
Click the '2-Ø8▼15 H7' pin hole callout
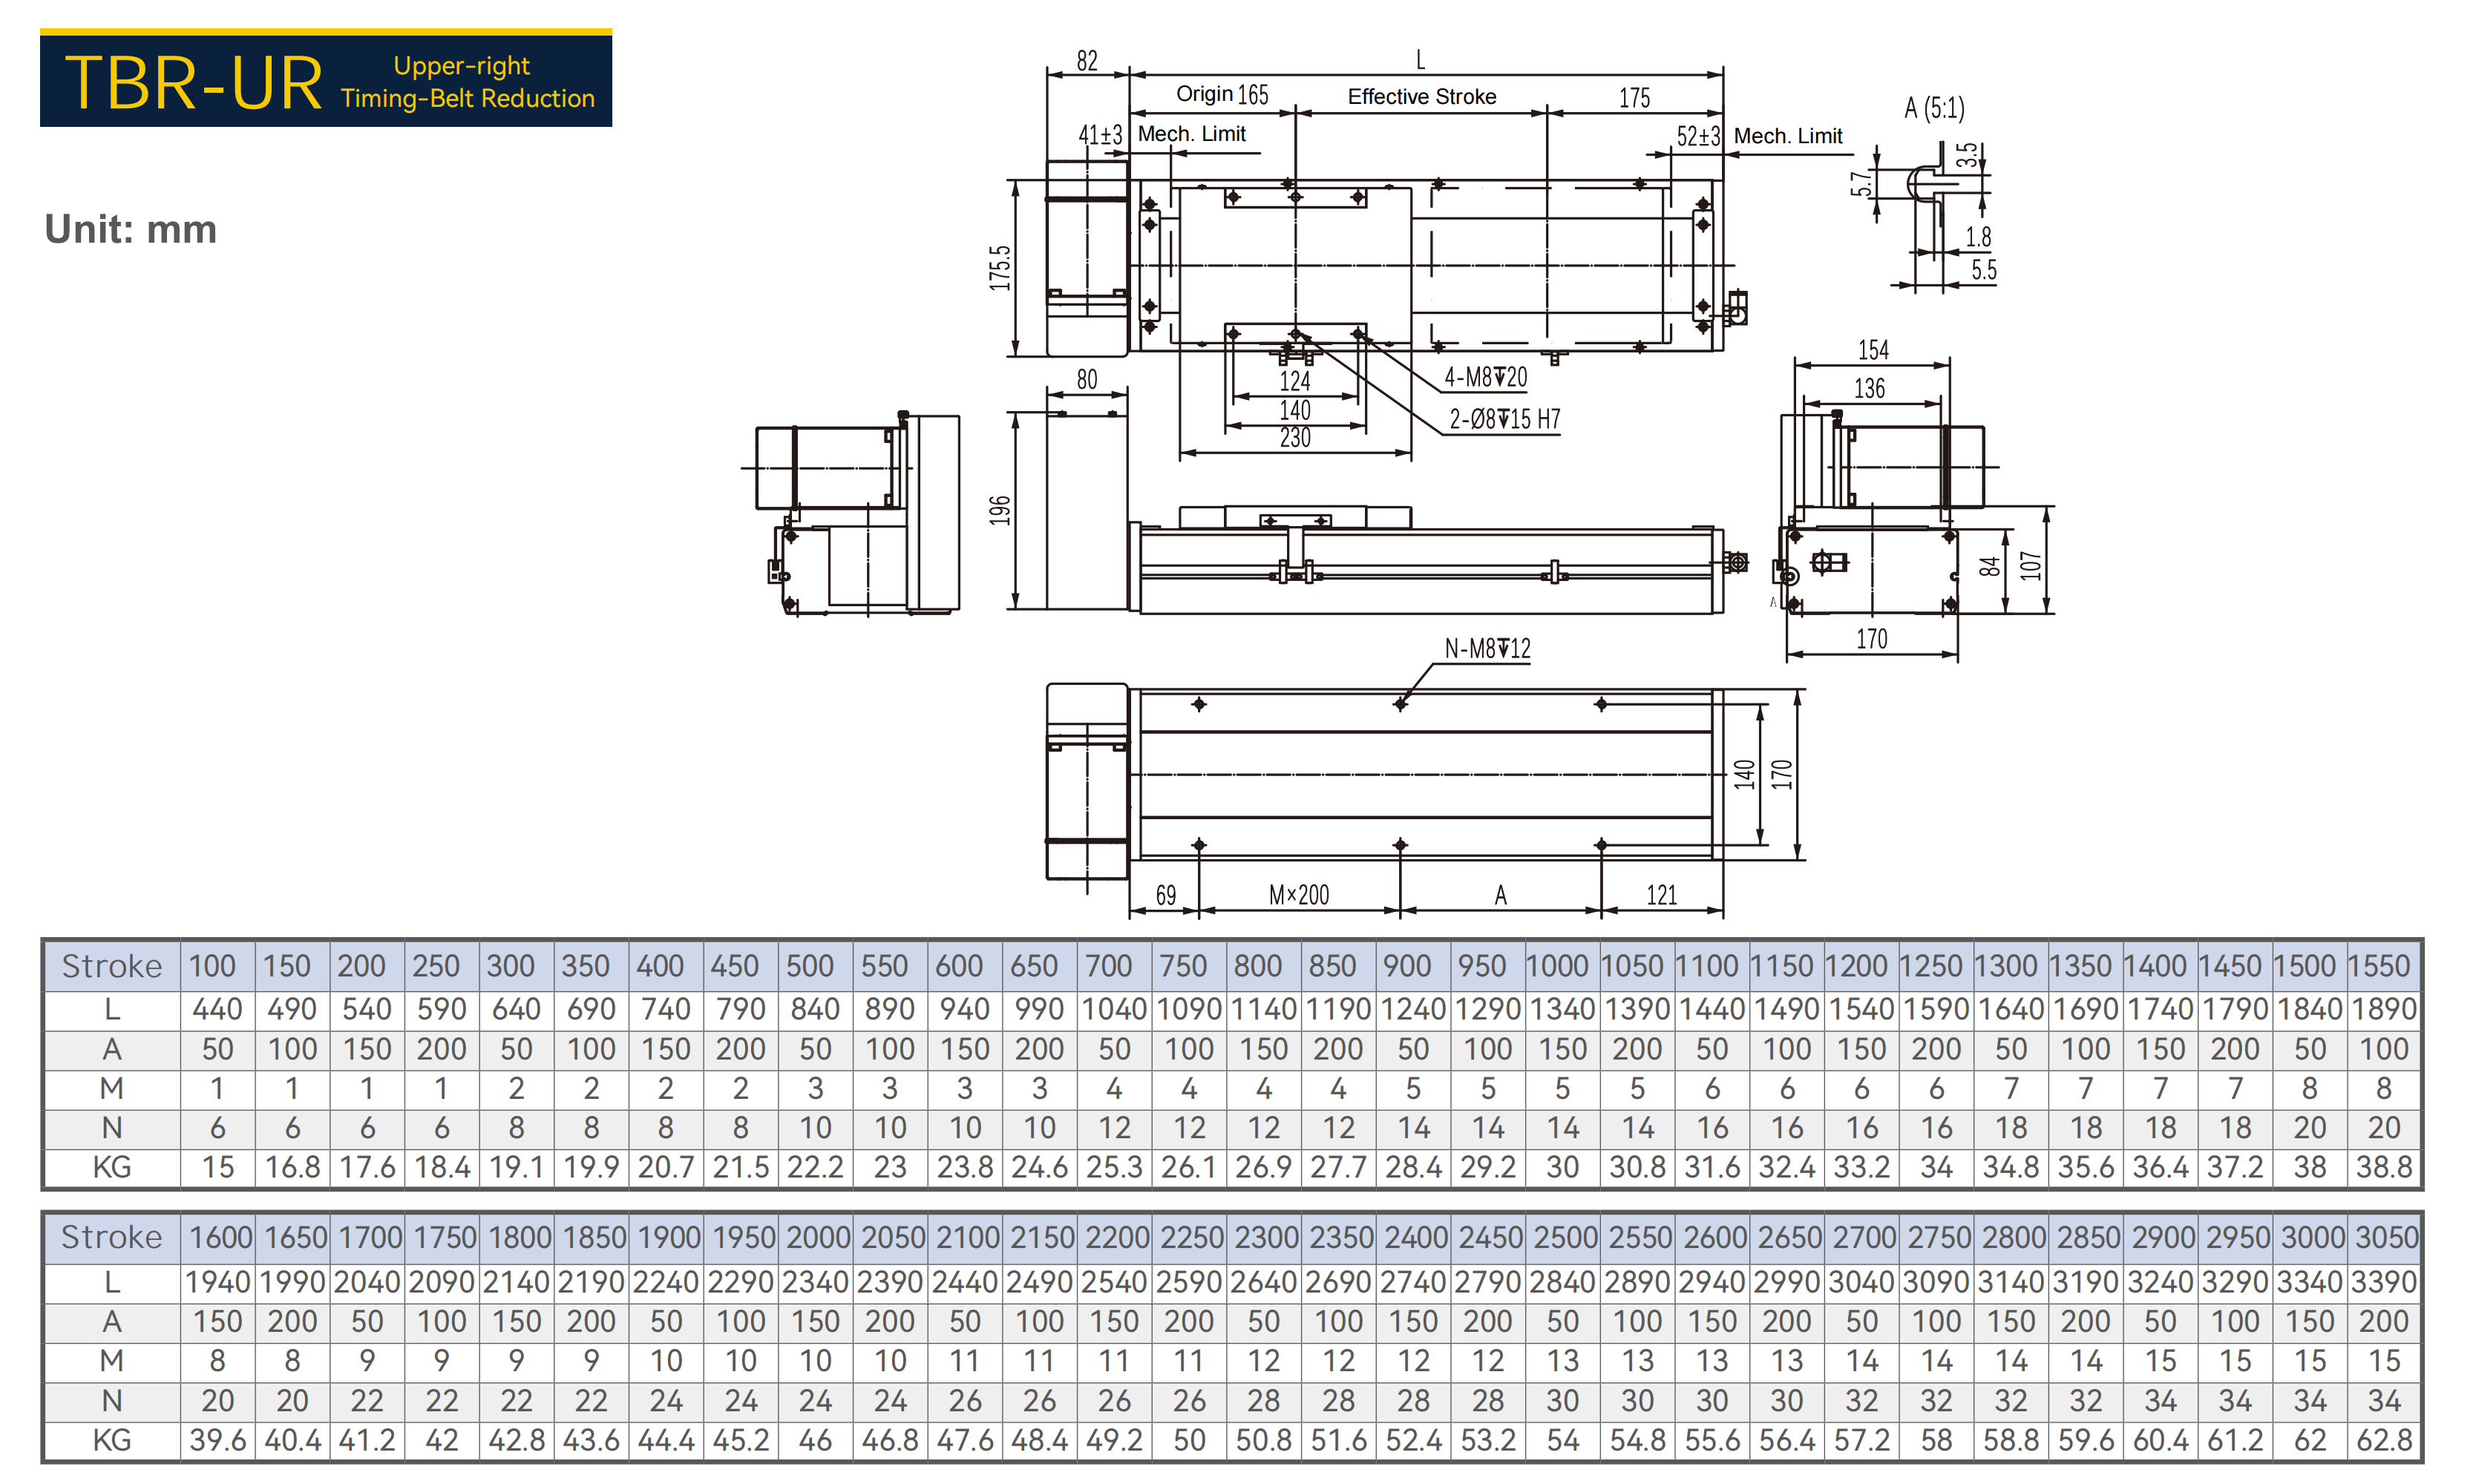pos(1504,419)
